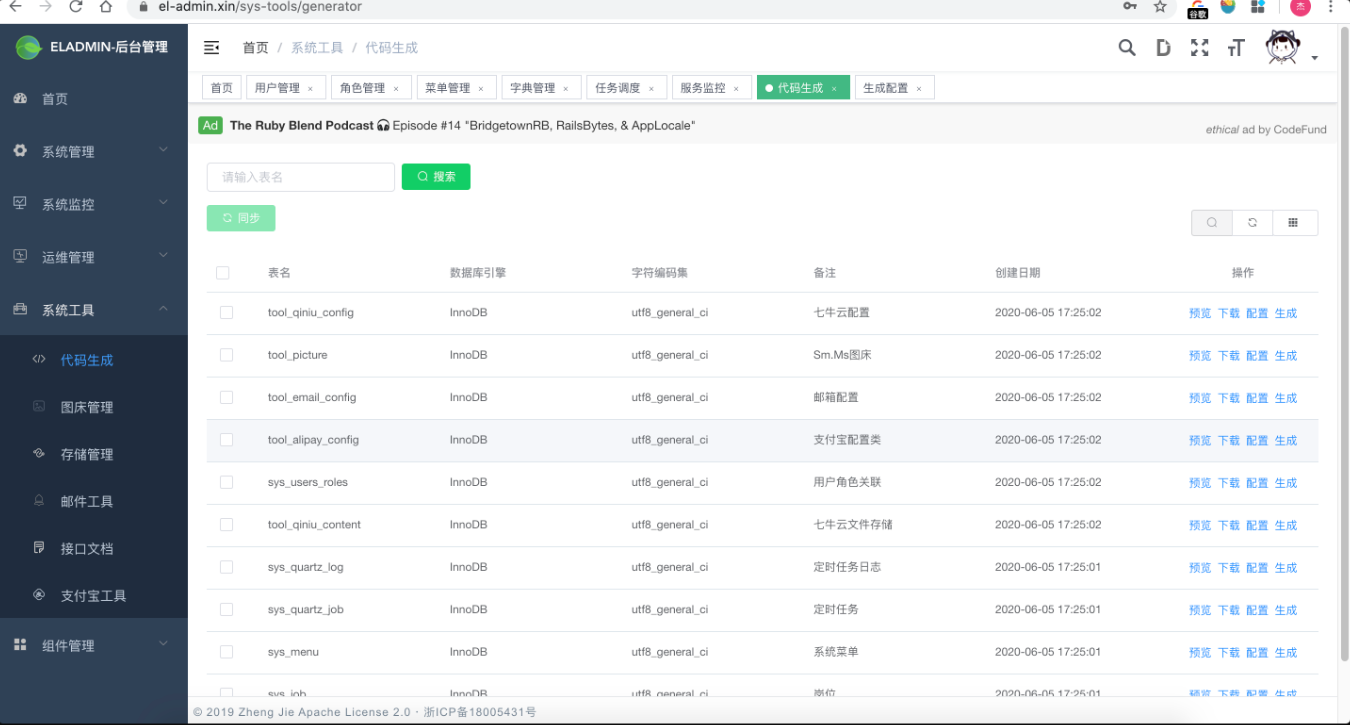
Task: Click the font size (TT) icon
Action: (1235, 47)
